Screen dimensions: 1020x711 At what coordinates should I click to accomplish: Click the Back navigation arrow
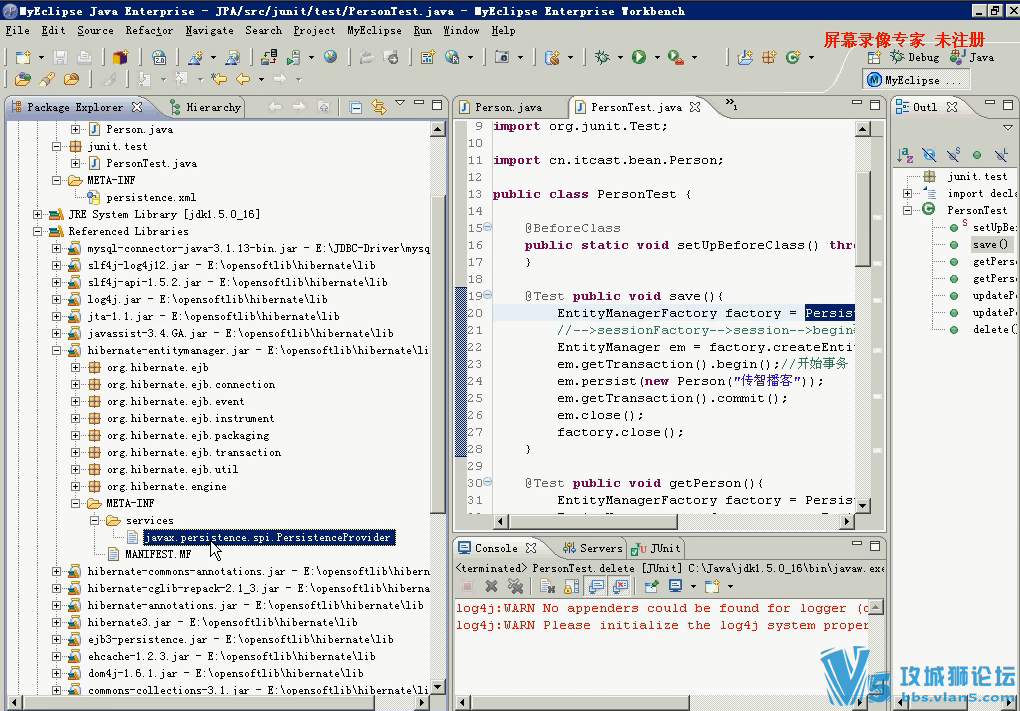click(243, 79)
